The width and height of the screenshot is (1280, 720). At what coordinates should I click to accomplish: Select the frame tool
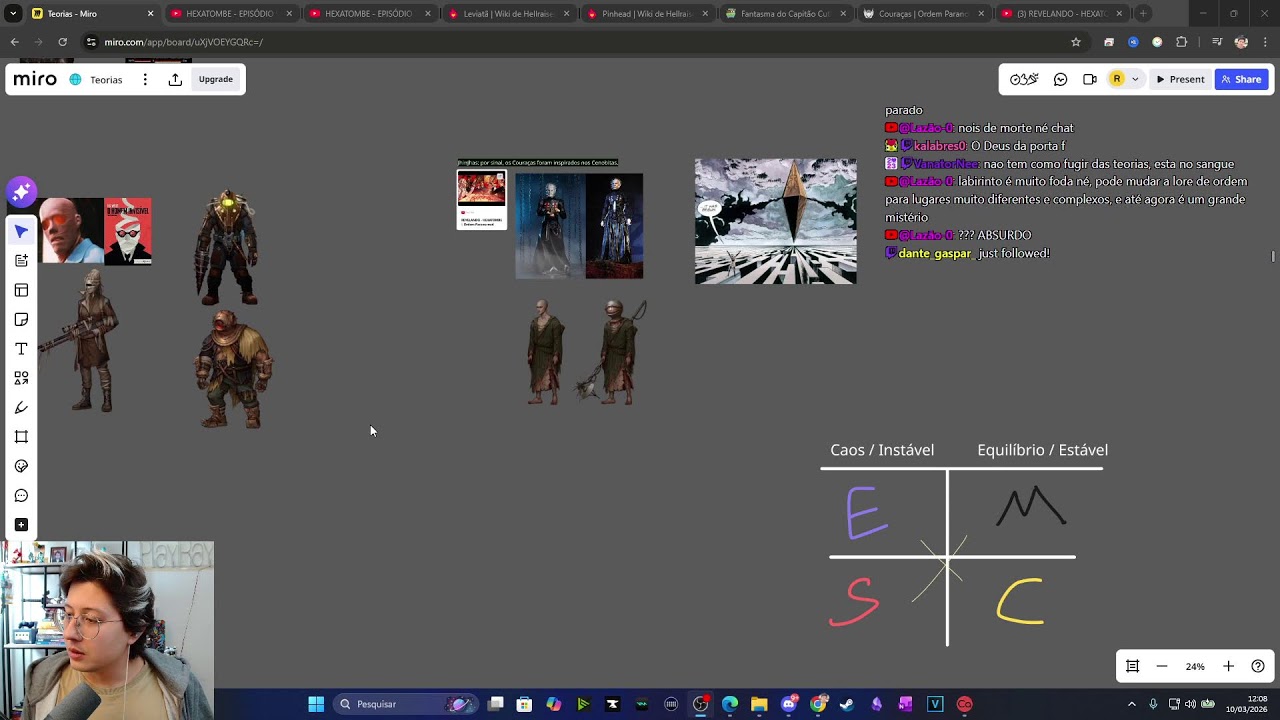(21, 437)
